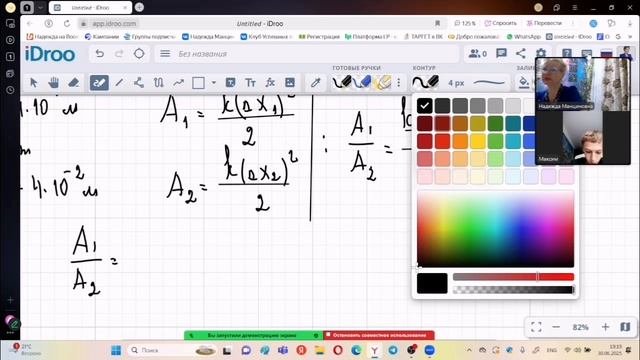Select the black swatch with checkmark
The height and width of the screenshot is (360, 640).
pyautogui.click(x=424, y=106)
